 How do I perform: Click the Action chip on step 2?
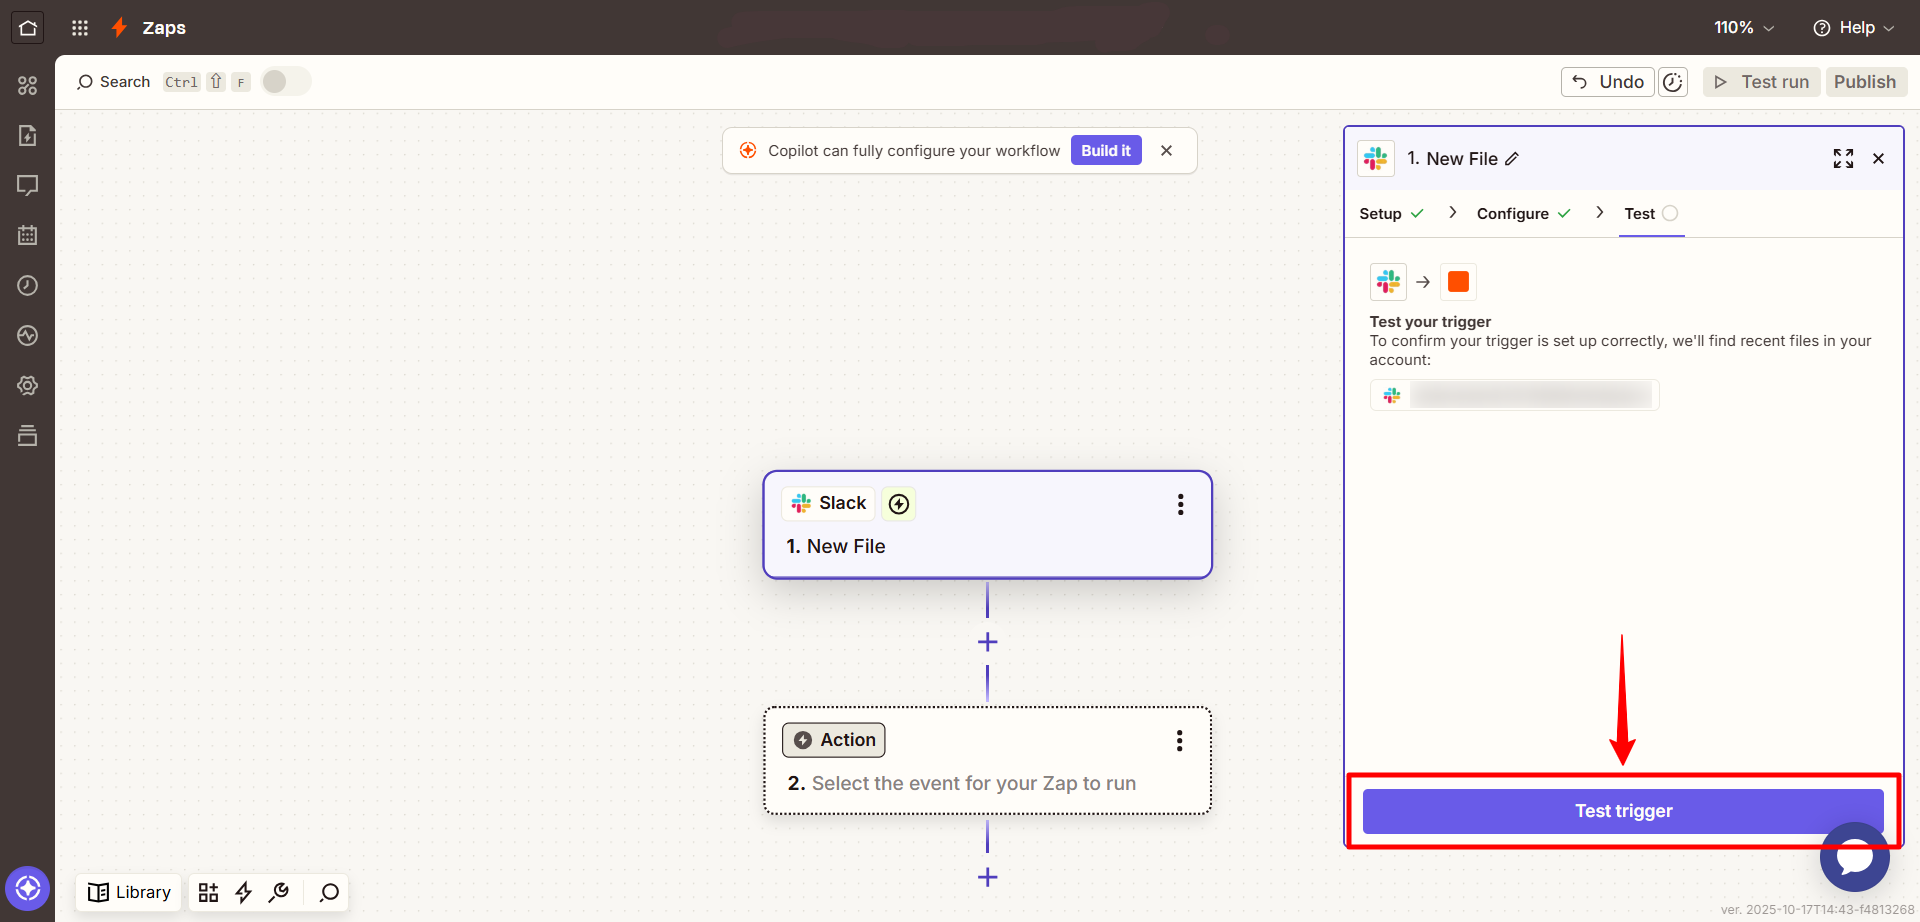834,740
